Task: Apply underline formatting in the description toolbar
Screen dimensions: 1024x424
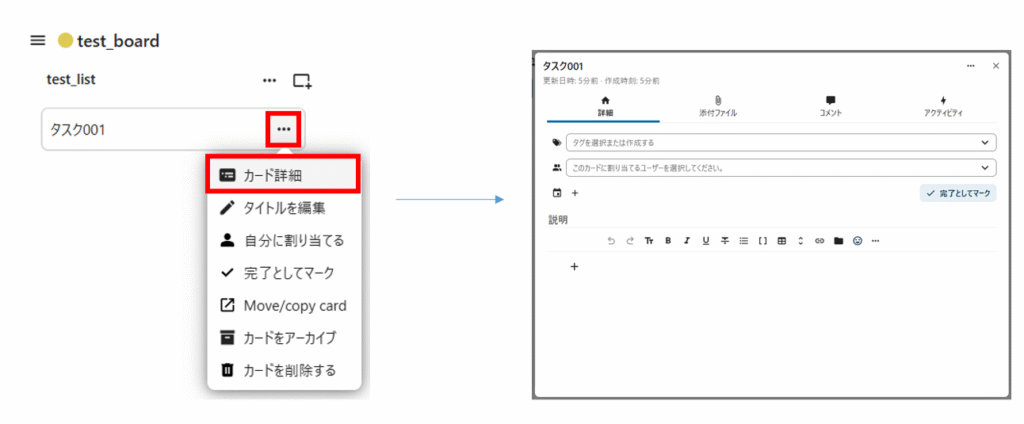Action: [705, 241]
